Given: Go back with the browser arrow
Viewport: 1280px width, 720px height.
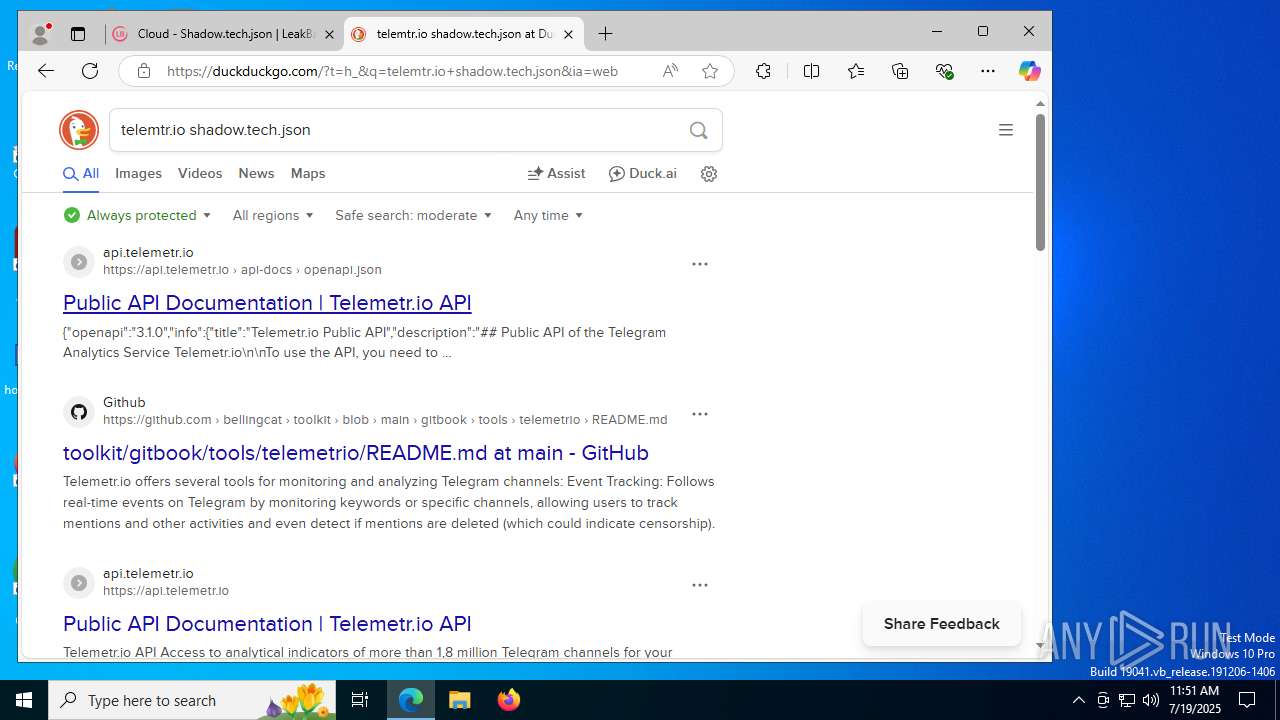Looking at the screenshot, I should (46, 71).
